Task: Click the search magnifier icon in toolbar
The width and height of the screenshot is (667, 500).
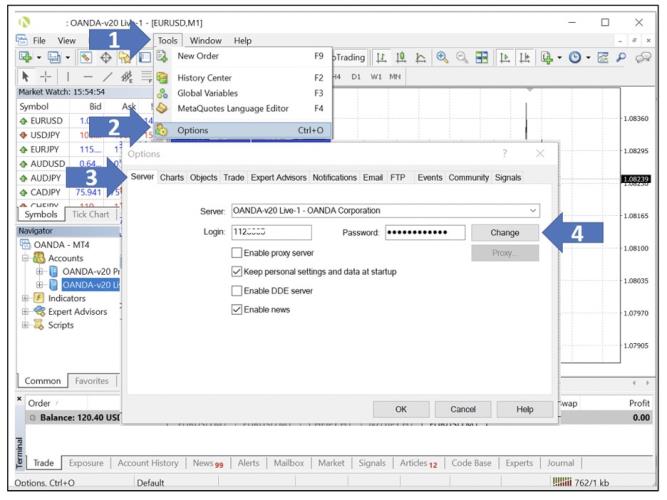Action: (621, 57)
